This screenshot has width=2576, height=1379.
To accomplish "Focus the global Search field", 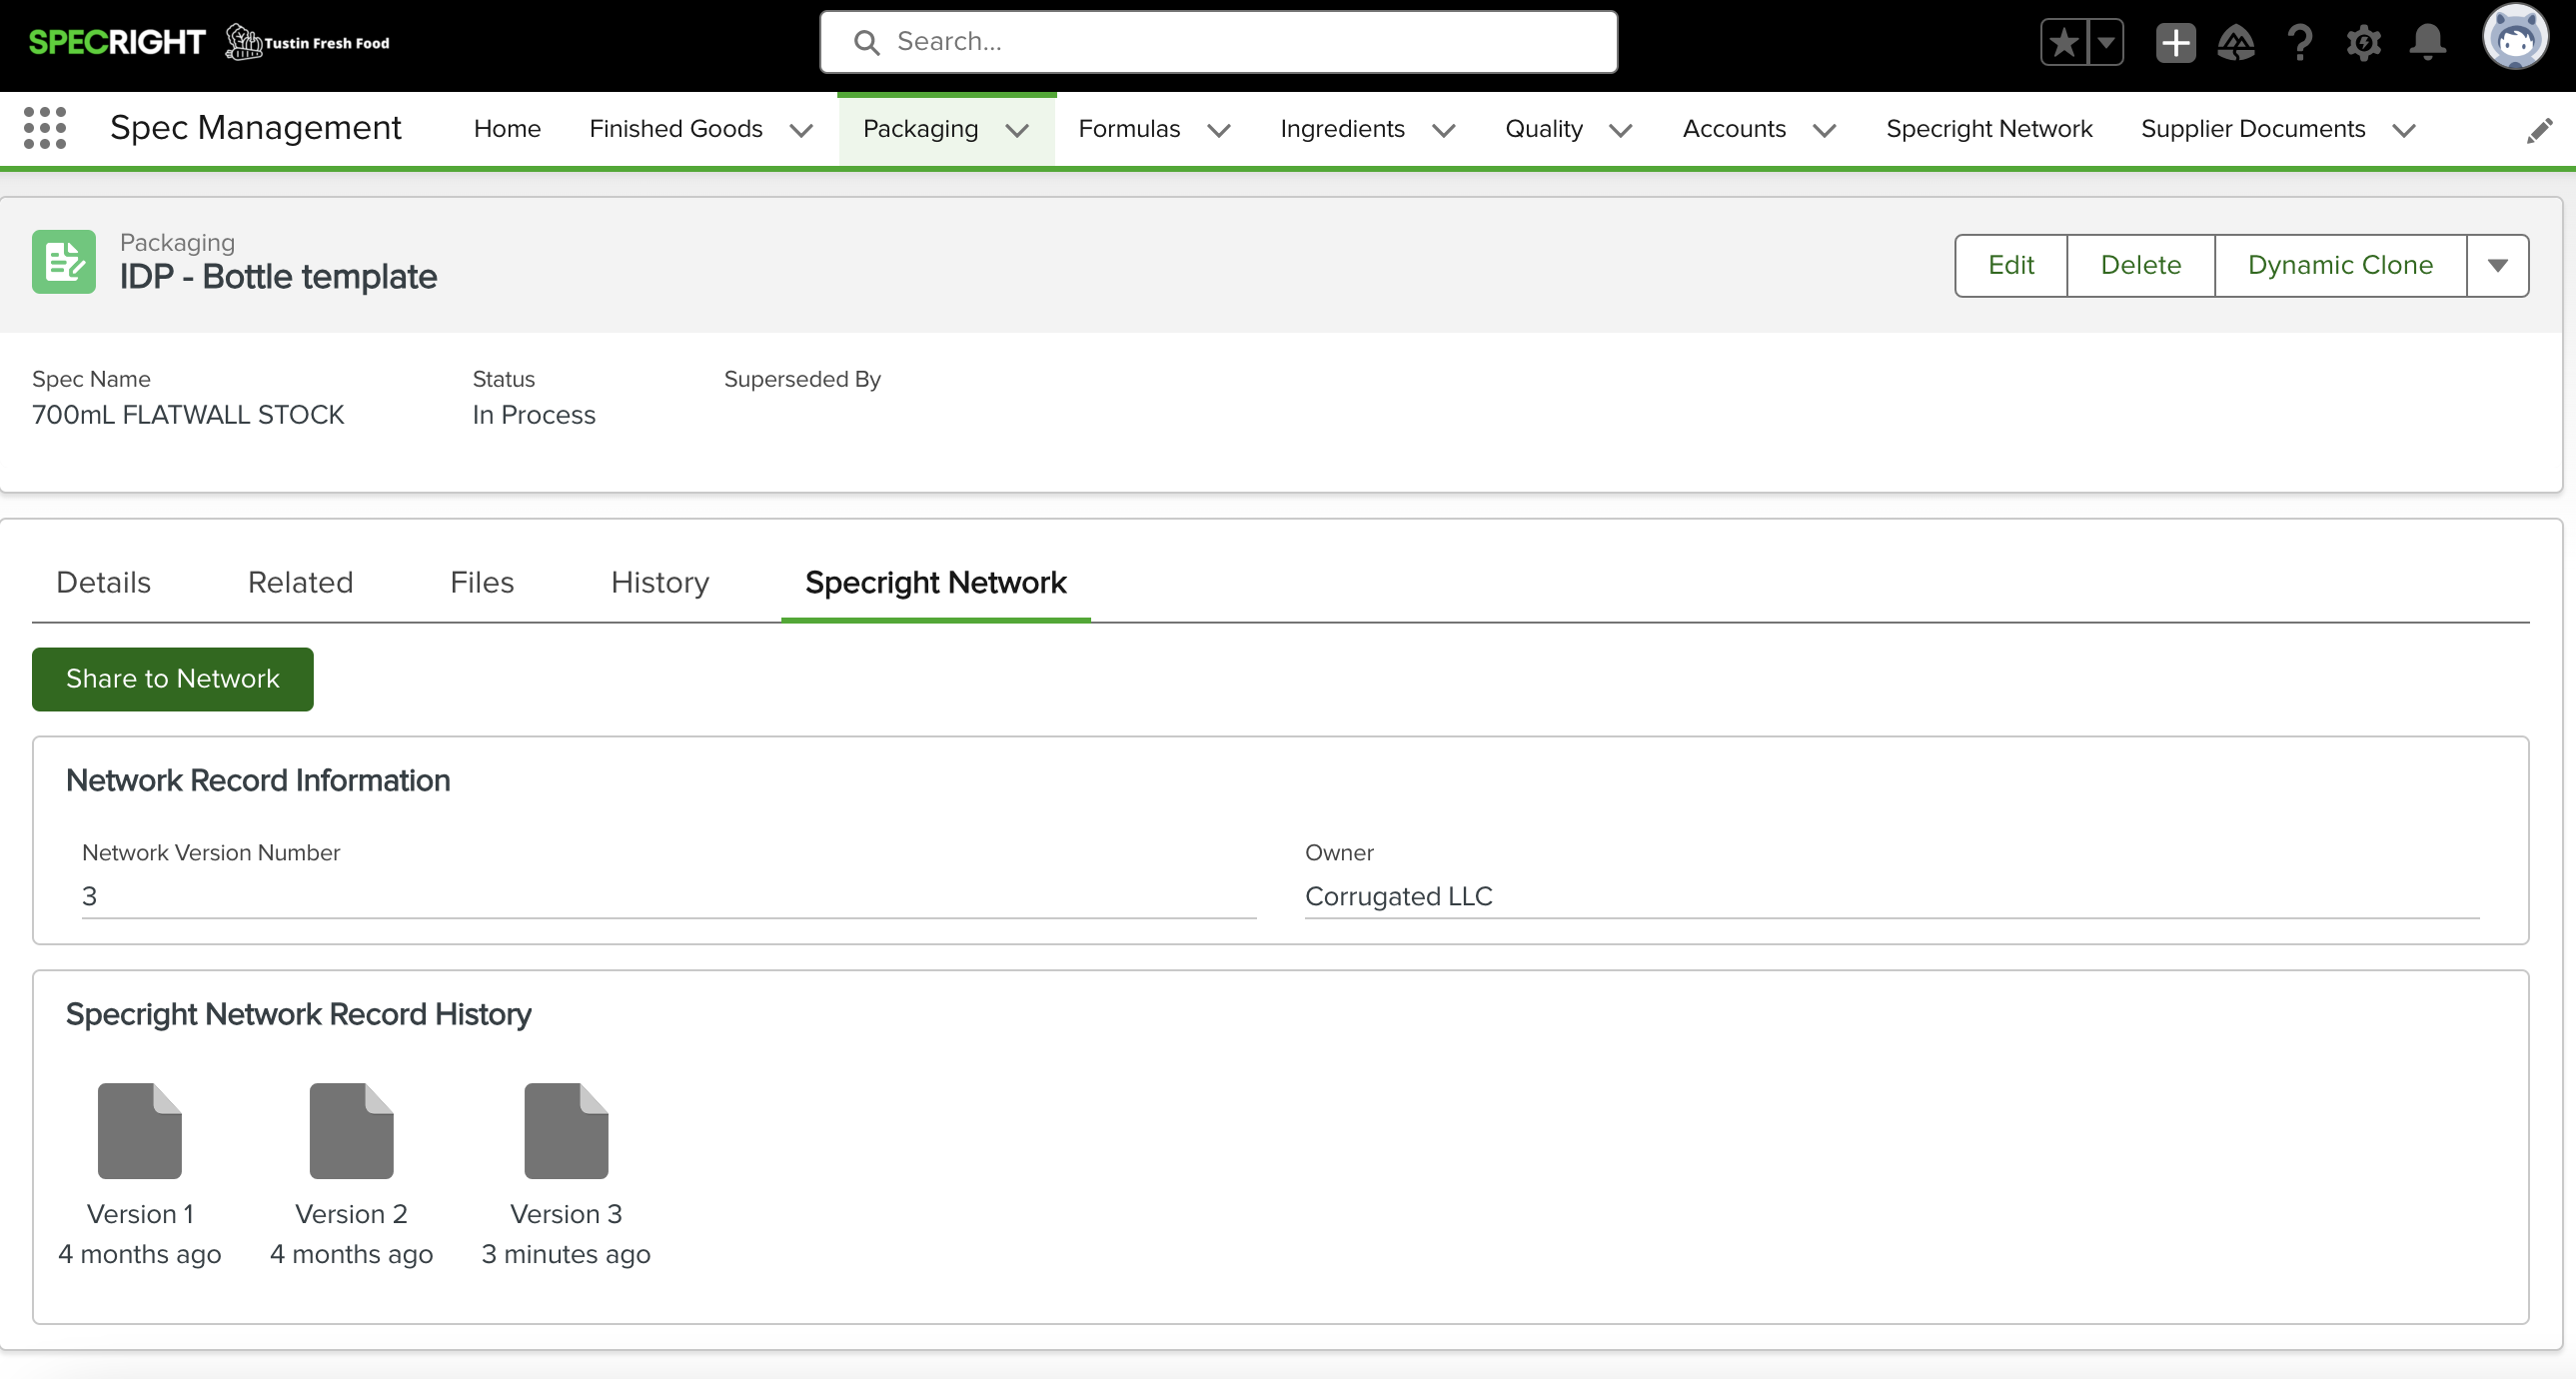I will coord(1218,42).
